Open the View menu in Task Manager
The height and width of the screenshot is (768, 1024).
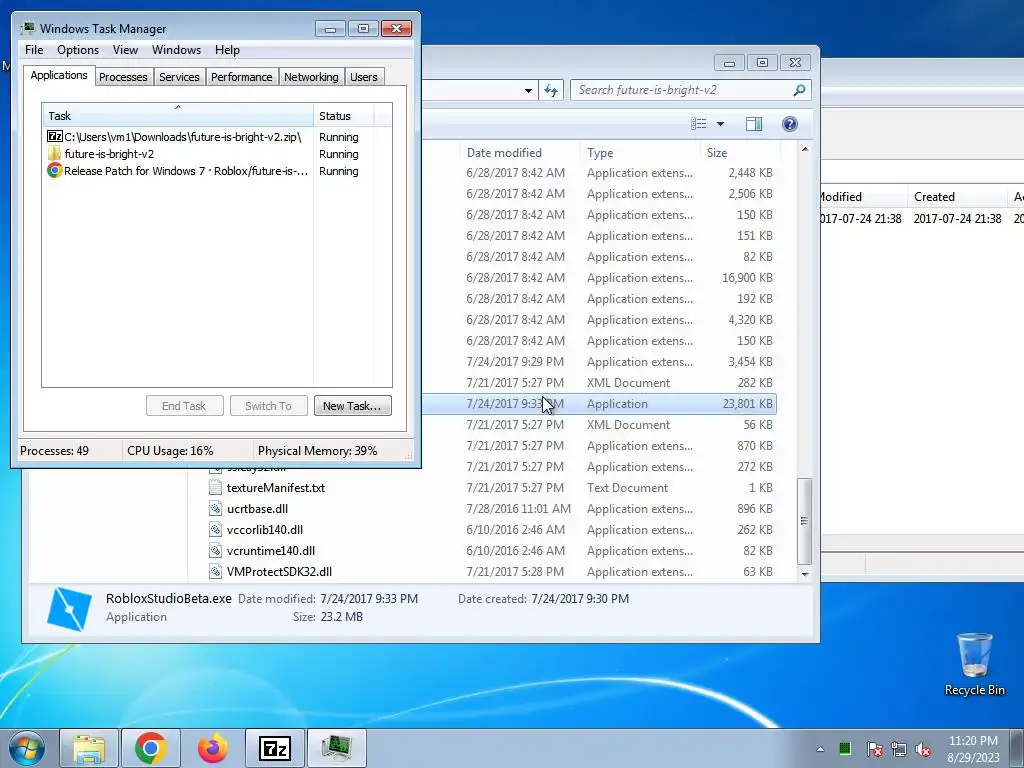tap(125, 50)
